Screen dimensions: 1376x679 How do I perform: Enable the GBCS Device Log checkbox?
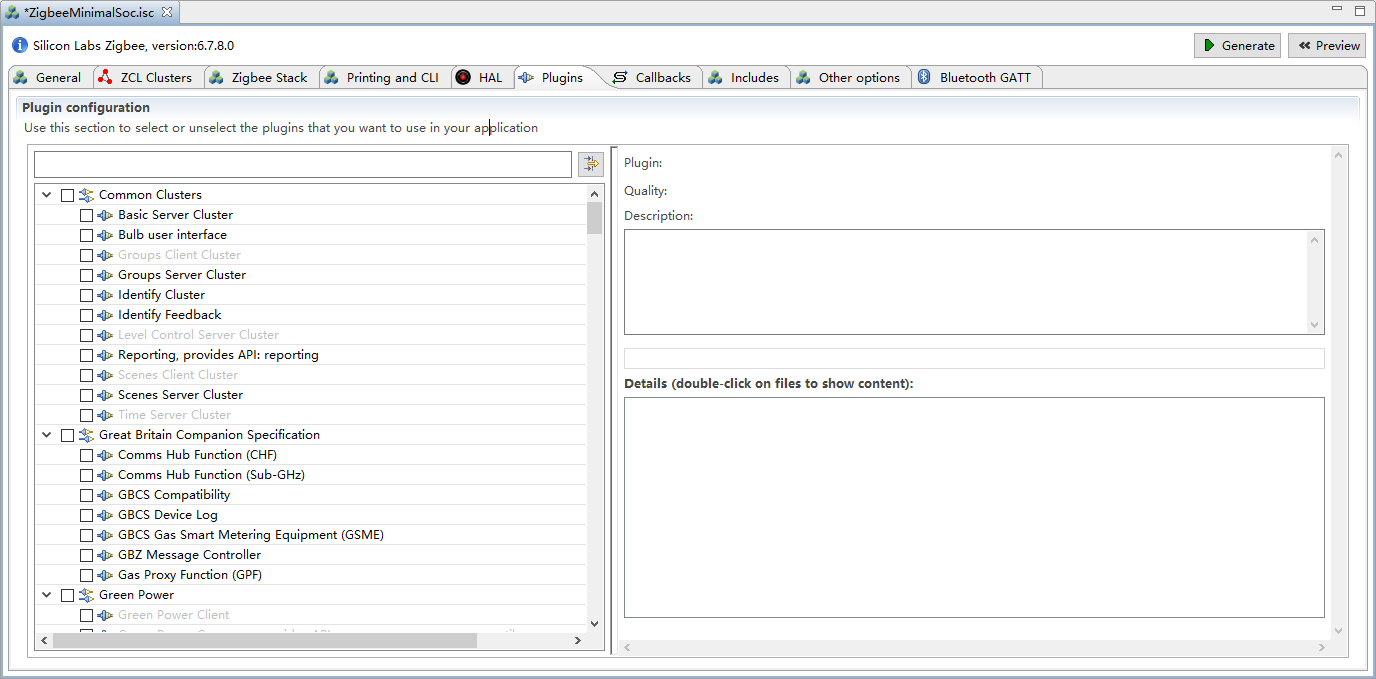[86, 515]
